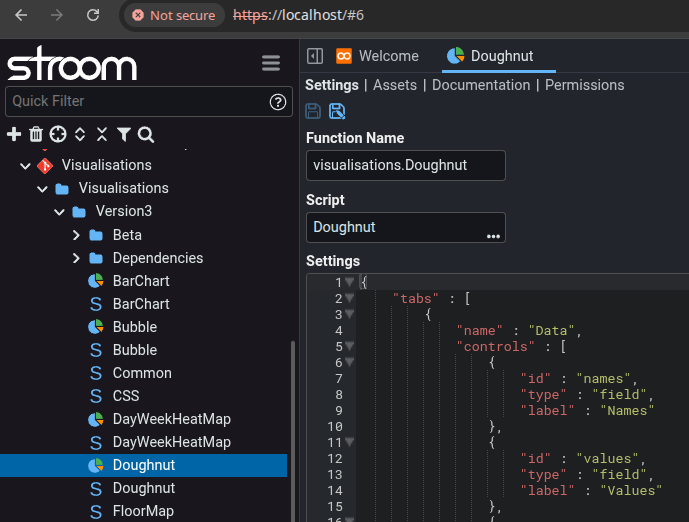
Task: Click the DayWeekHeatMap script S icon
Action: click(96, 442)
